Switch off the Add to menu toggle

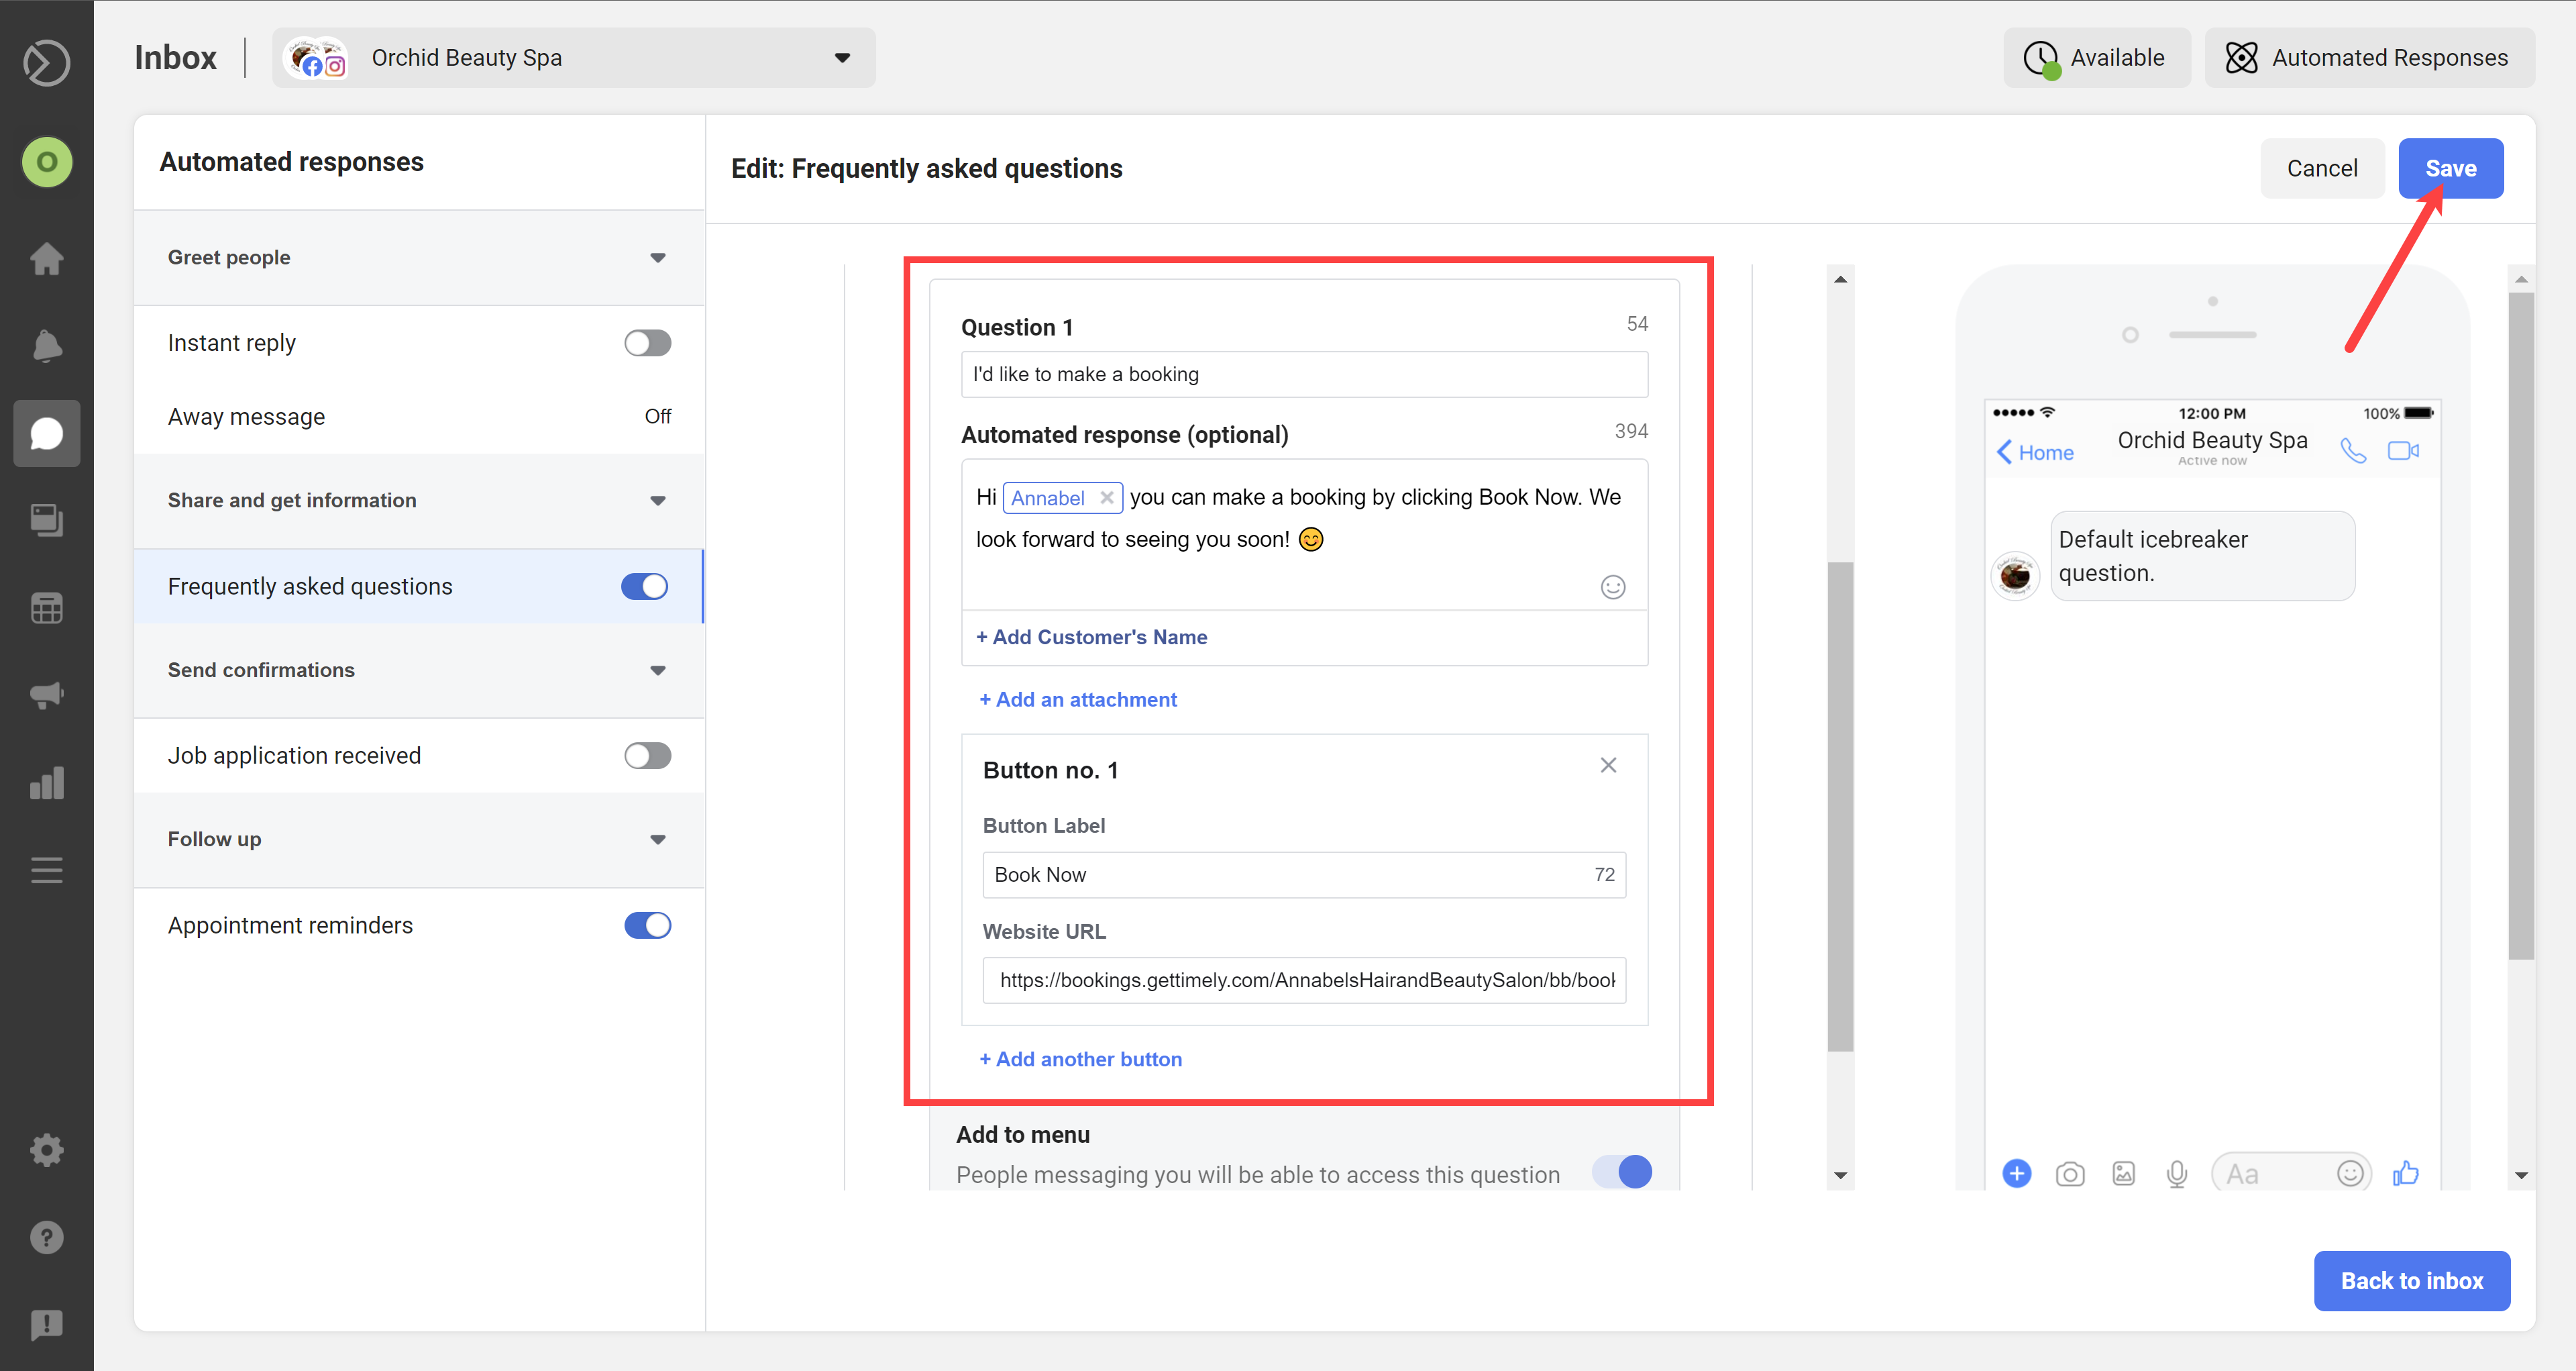1623,1172
